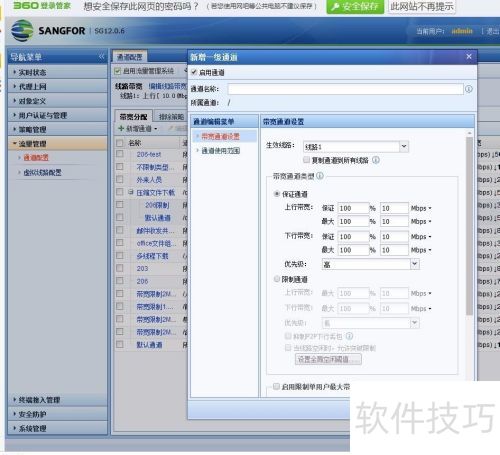Open Mbps unit dropdown for 下行带宽 保证
Screen dimensions: 500x455
coord(421,237)
